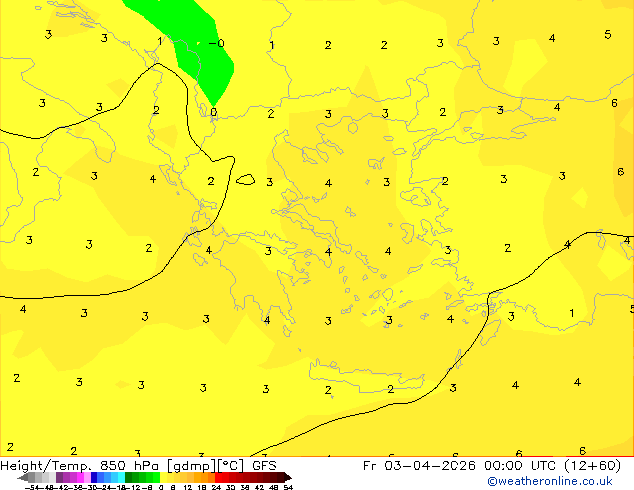The height and width of the screenshot is (490, 634).
Task: Click the magenta legend swatch
Action: pyautogui.click(x=80, y=477)
